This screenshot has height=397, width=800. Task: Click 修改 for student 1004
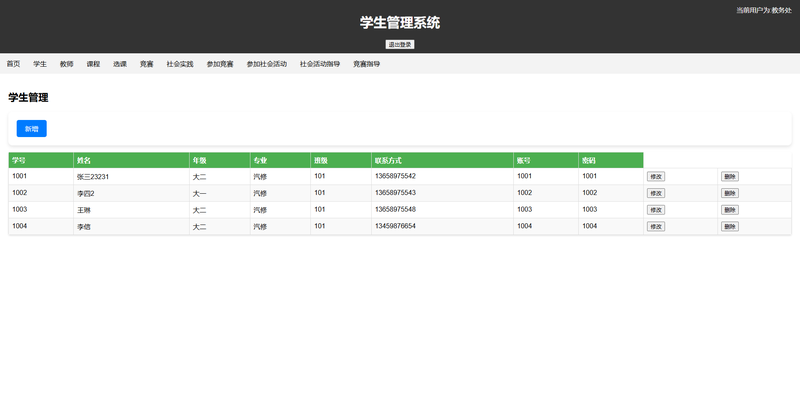[x=656, y=227]
